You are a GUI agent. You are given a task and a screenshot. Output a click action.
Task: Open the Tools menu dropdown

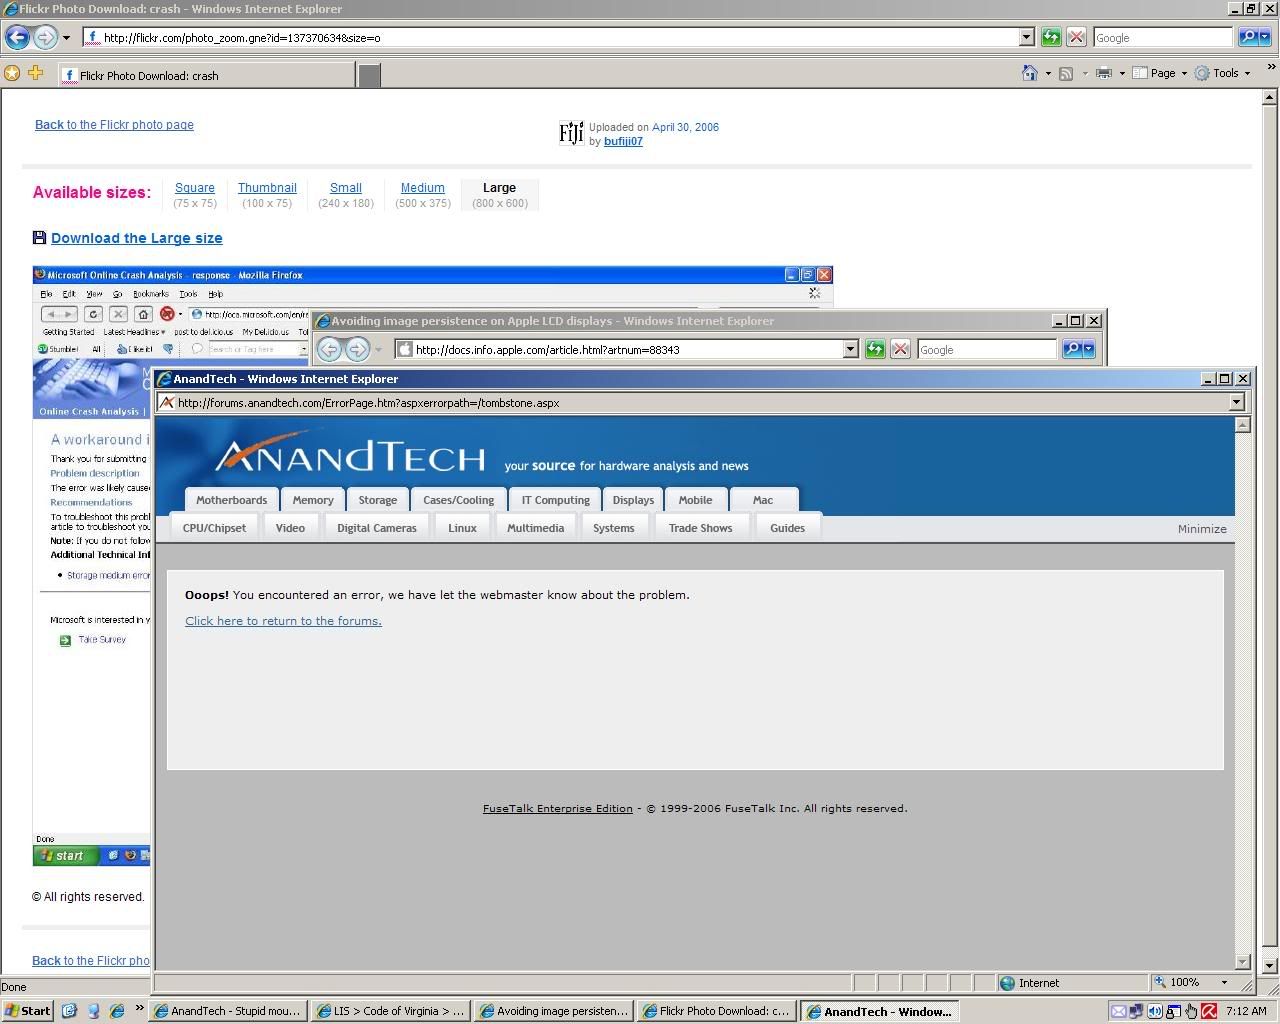point(1223,73)
